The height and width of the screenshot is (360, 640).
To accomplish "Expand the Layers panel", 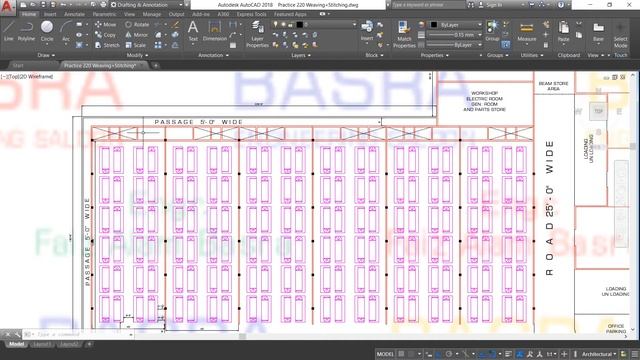I will 301,55.
